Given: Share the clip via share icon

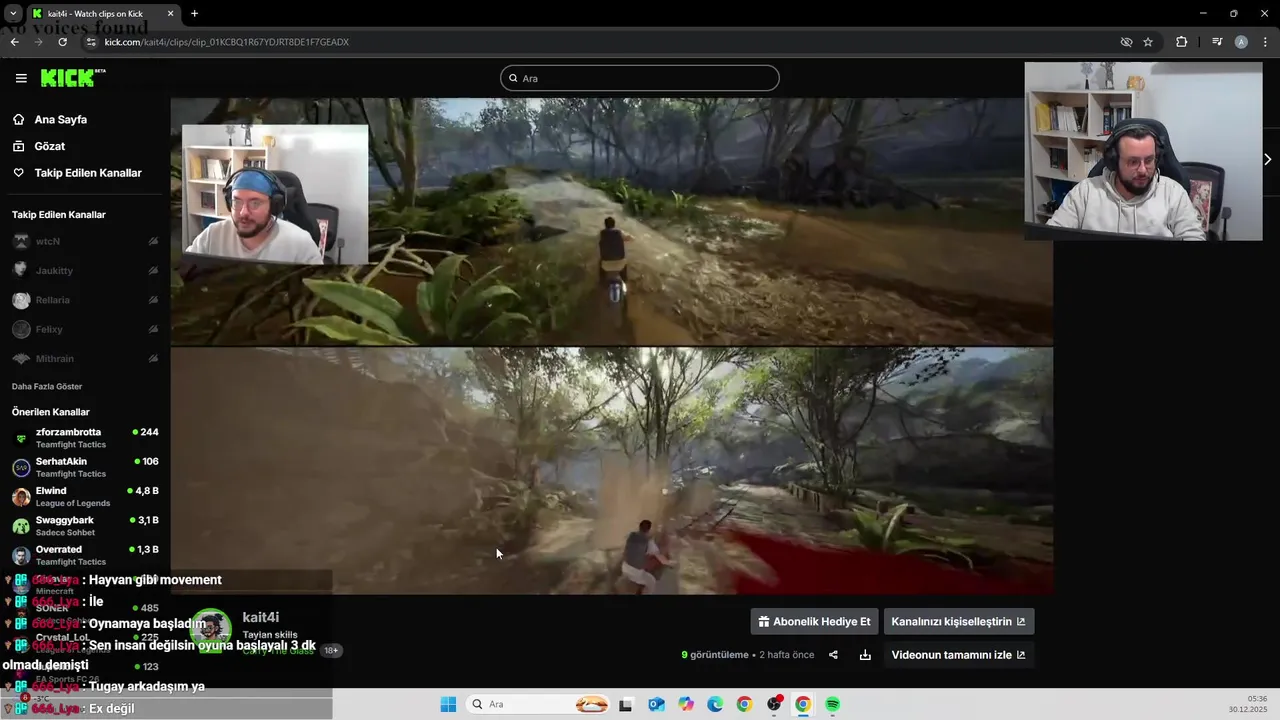Looking at the screenshot, I should pos(833,655).
